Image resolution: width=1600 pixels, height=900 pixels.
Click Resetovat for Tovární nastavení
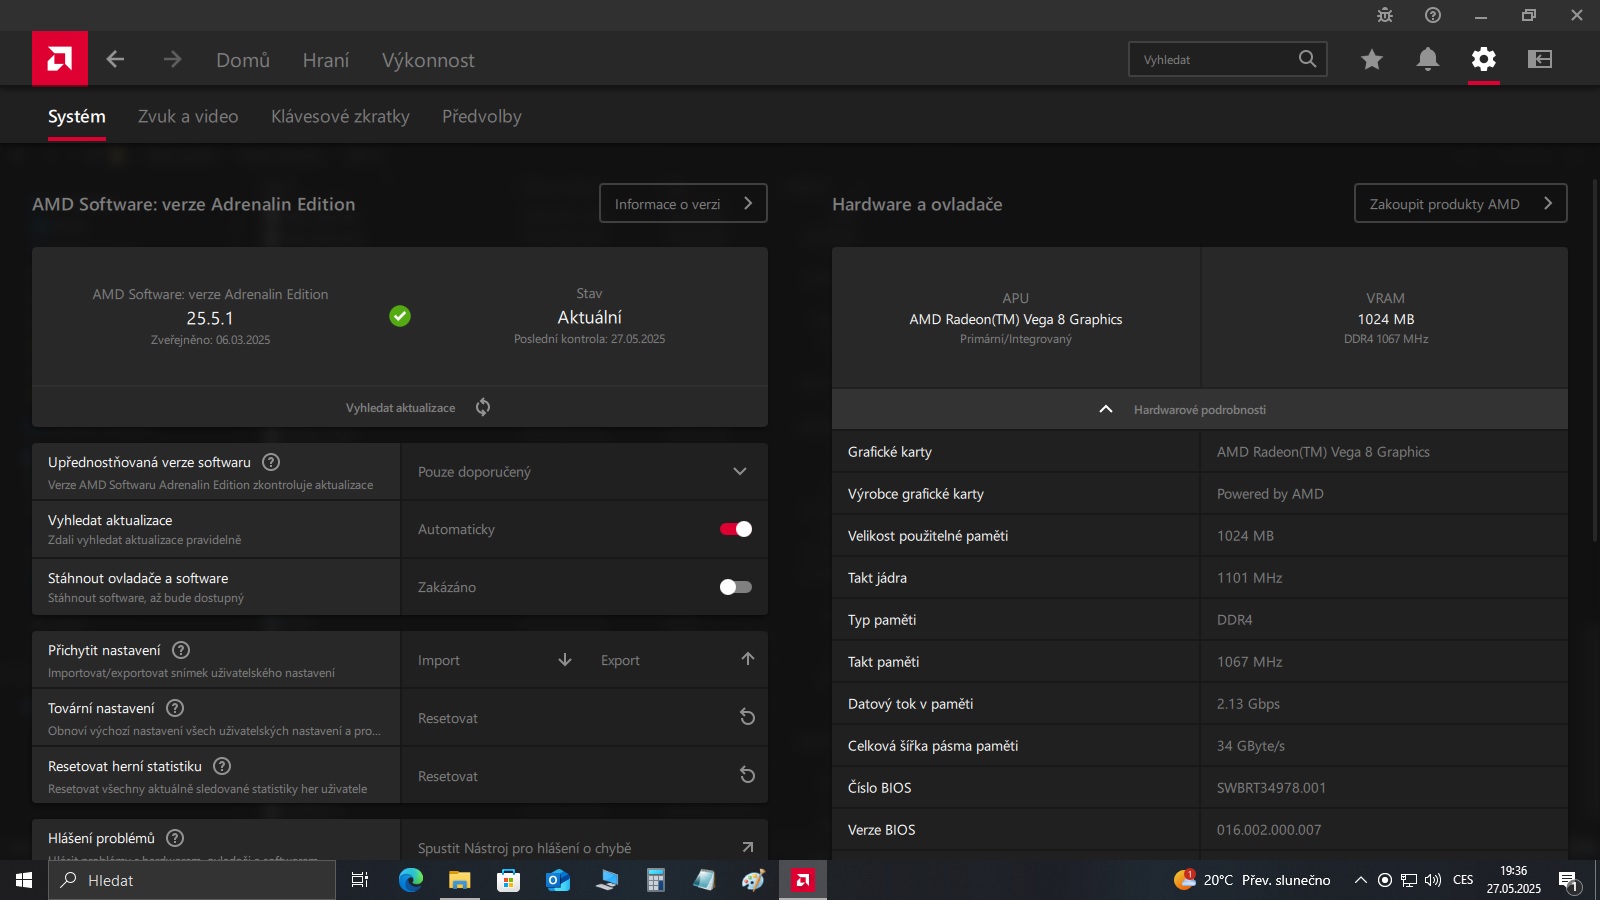[584, 718]
